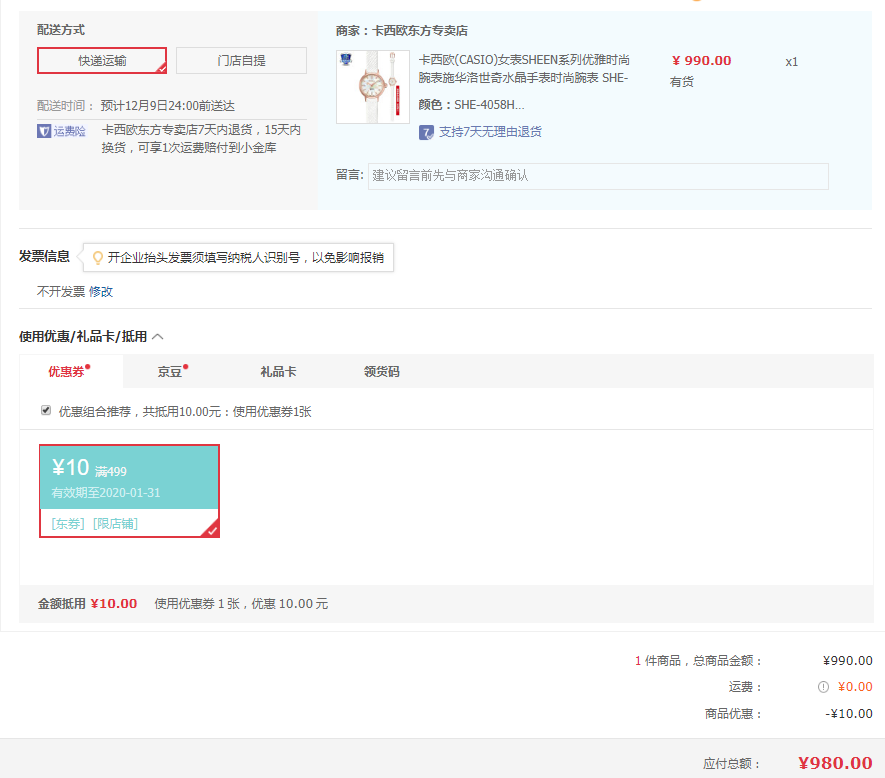Collapse the 使用优惠/礼品卡/抵用 section chevron
Viewport: 885px width, 778px height.
(x=158, y=336)
